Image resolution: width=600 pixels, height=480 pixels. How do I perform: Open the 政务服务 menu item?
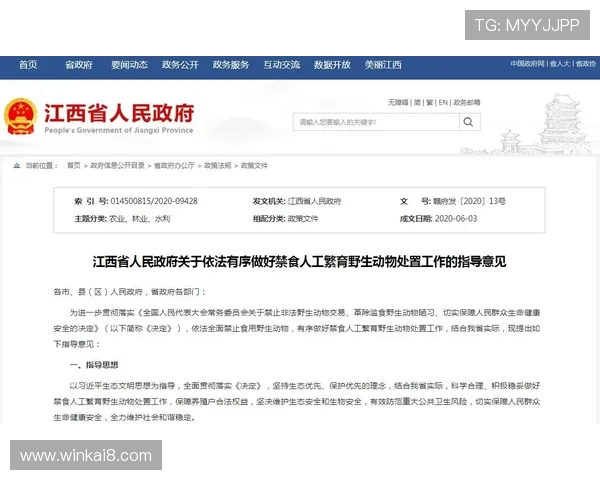(x=231, y=65)
